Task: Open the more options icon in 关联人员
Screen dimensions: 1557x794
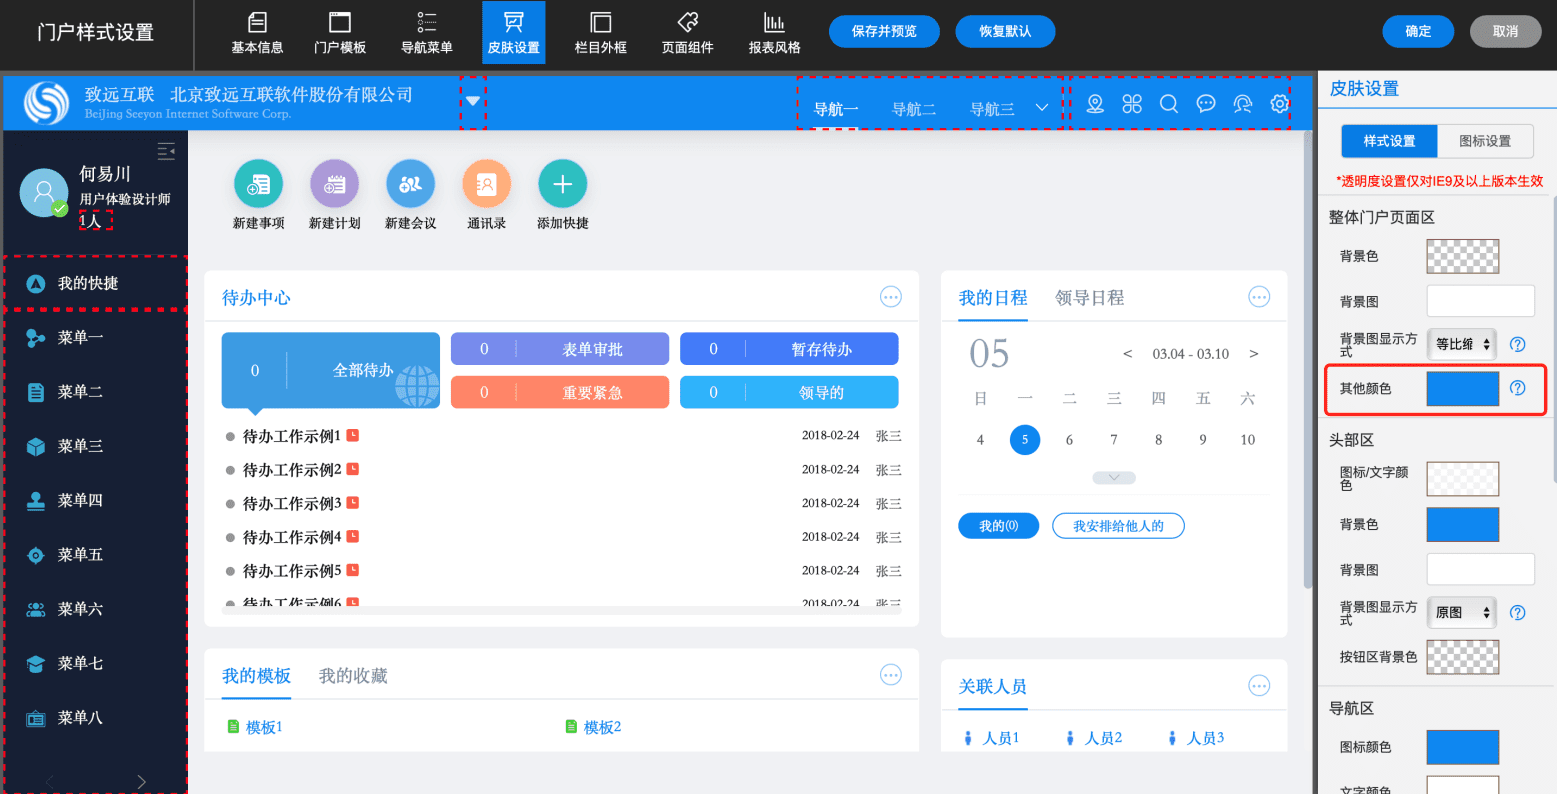Action: (x=1259, y=685)
